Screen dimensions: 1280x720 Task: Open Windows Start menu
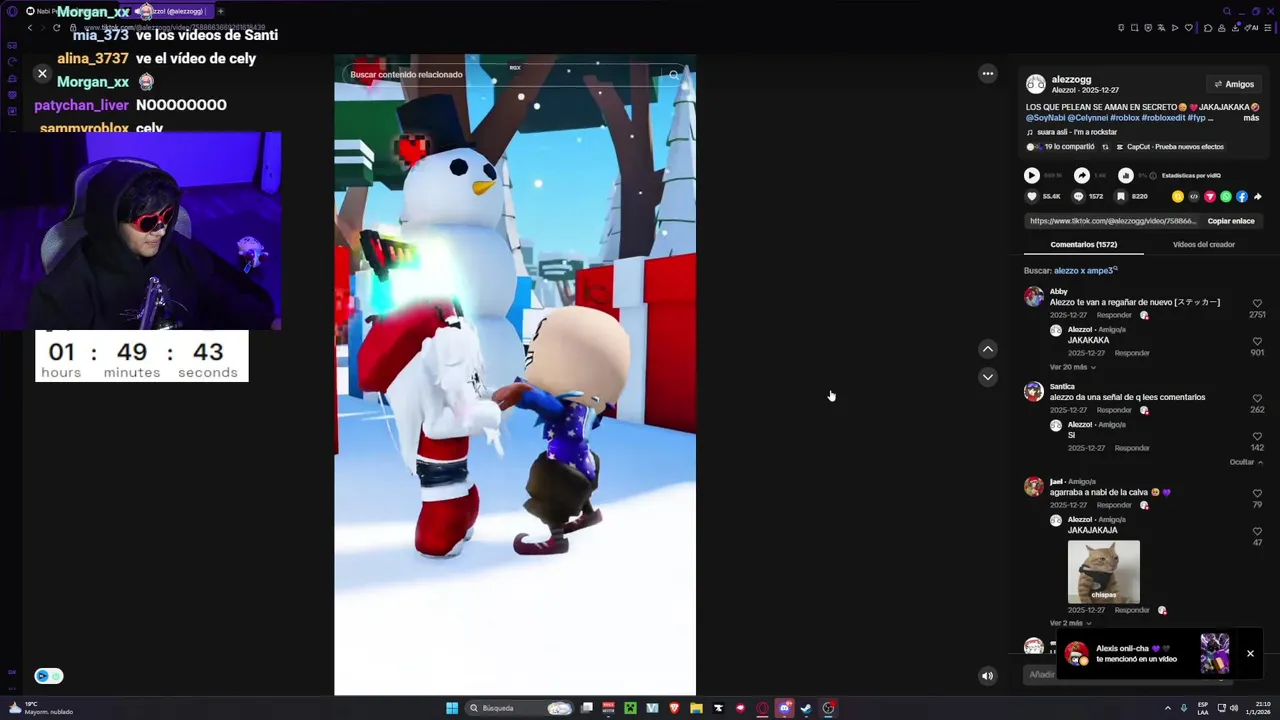coord(452,708)
